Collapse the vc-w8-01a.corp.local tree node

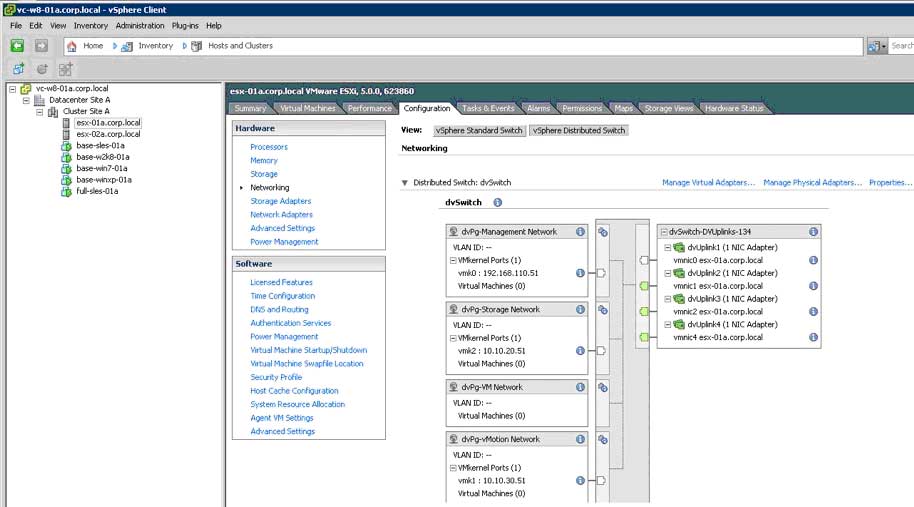pos(12,89)
